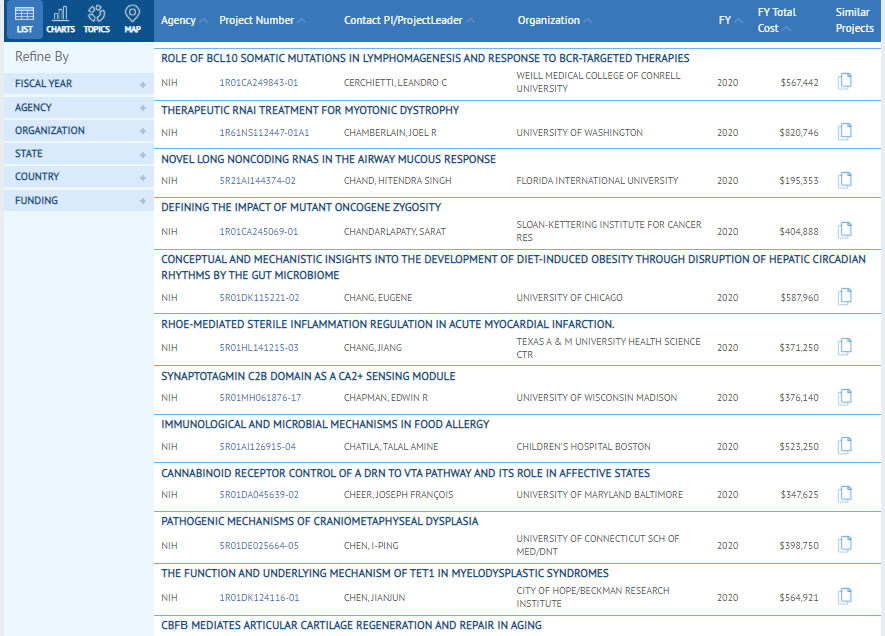Select PI name CHAMBERLAIN, JOEL R
The width and height of the screenshot is (885, 636).
[x=390, y=133]
